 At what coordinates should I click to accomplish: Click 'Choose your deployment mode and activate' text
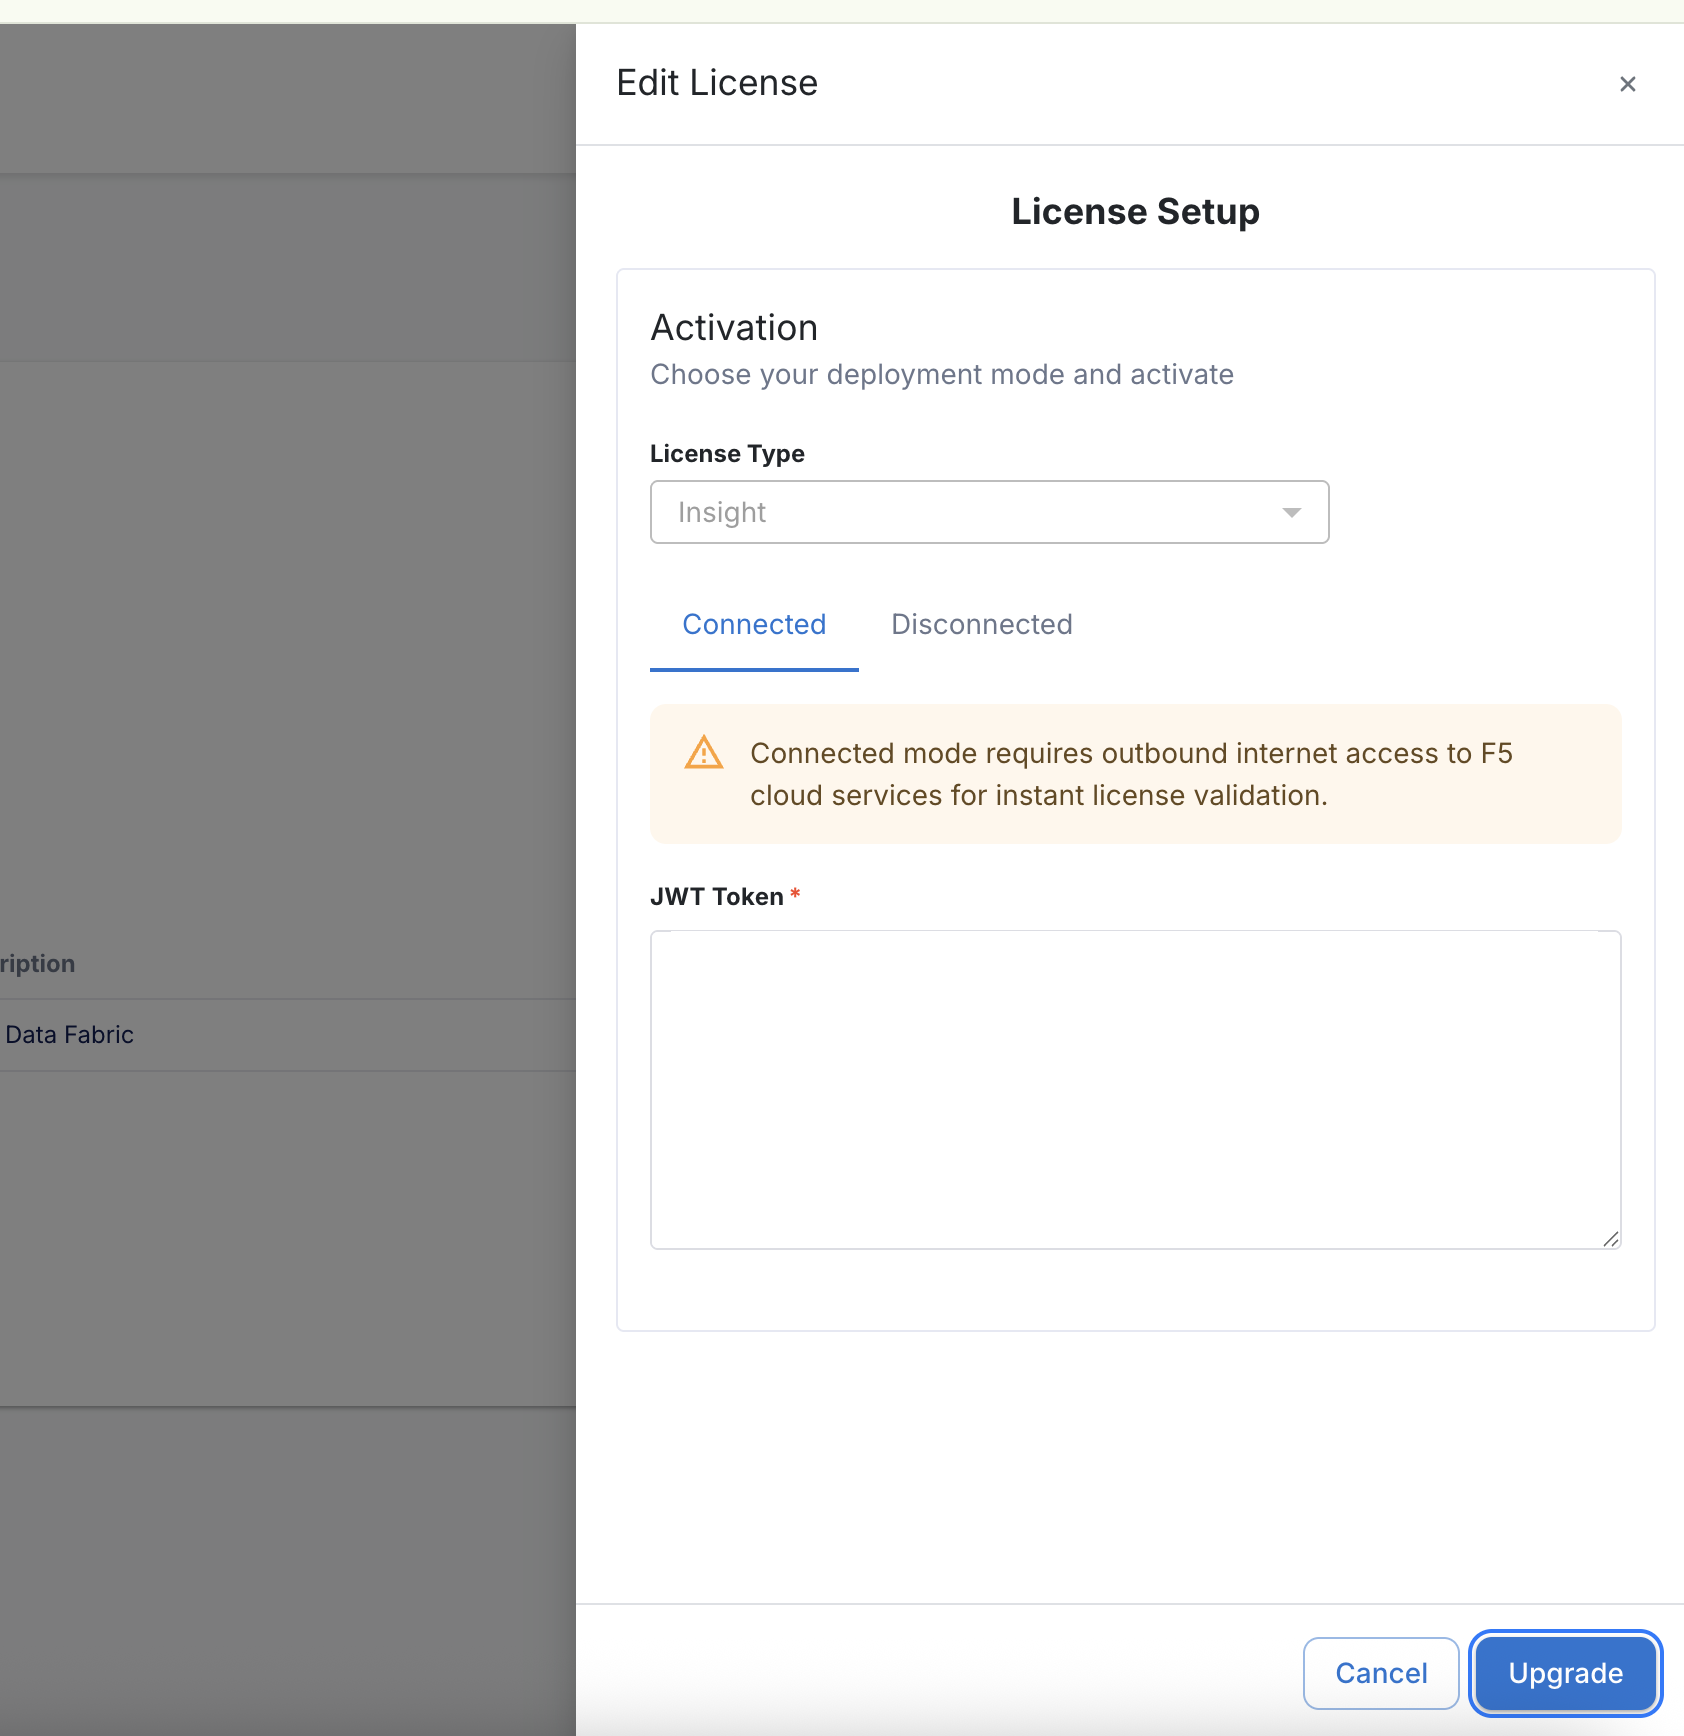tap(942, 374)
